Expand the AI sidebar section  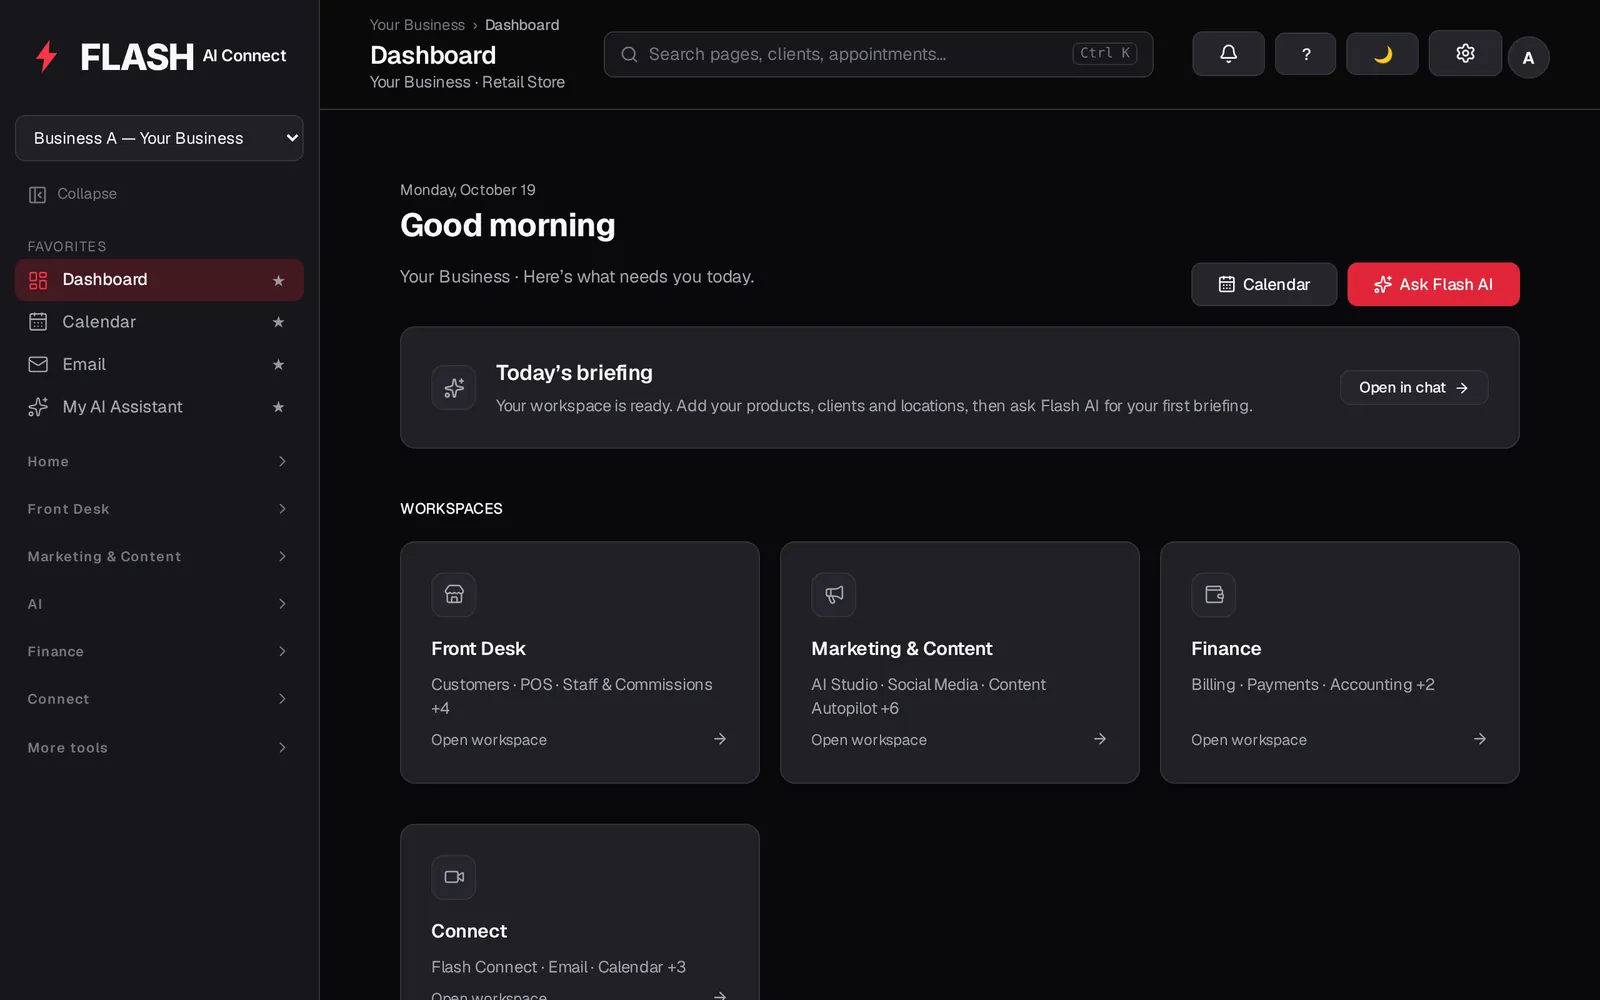[x=159, y=604]
